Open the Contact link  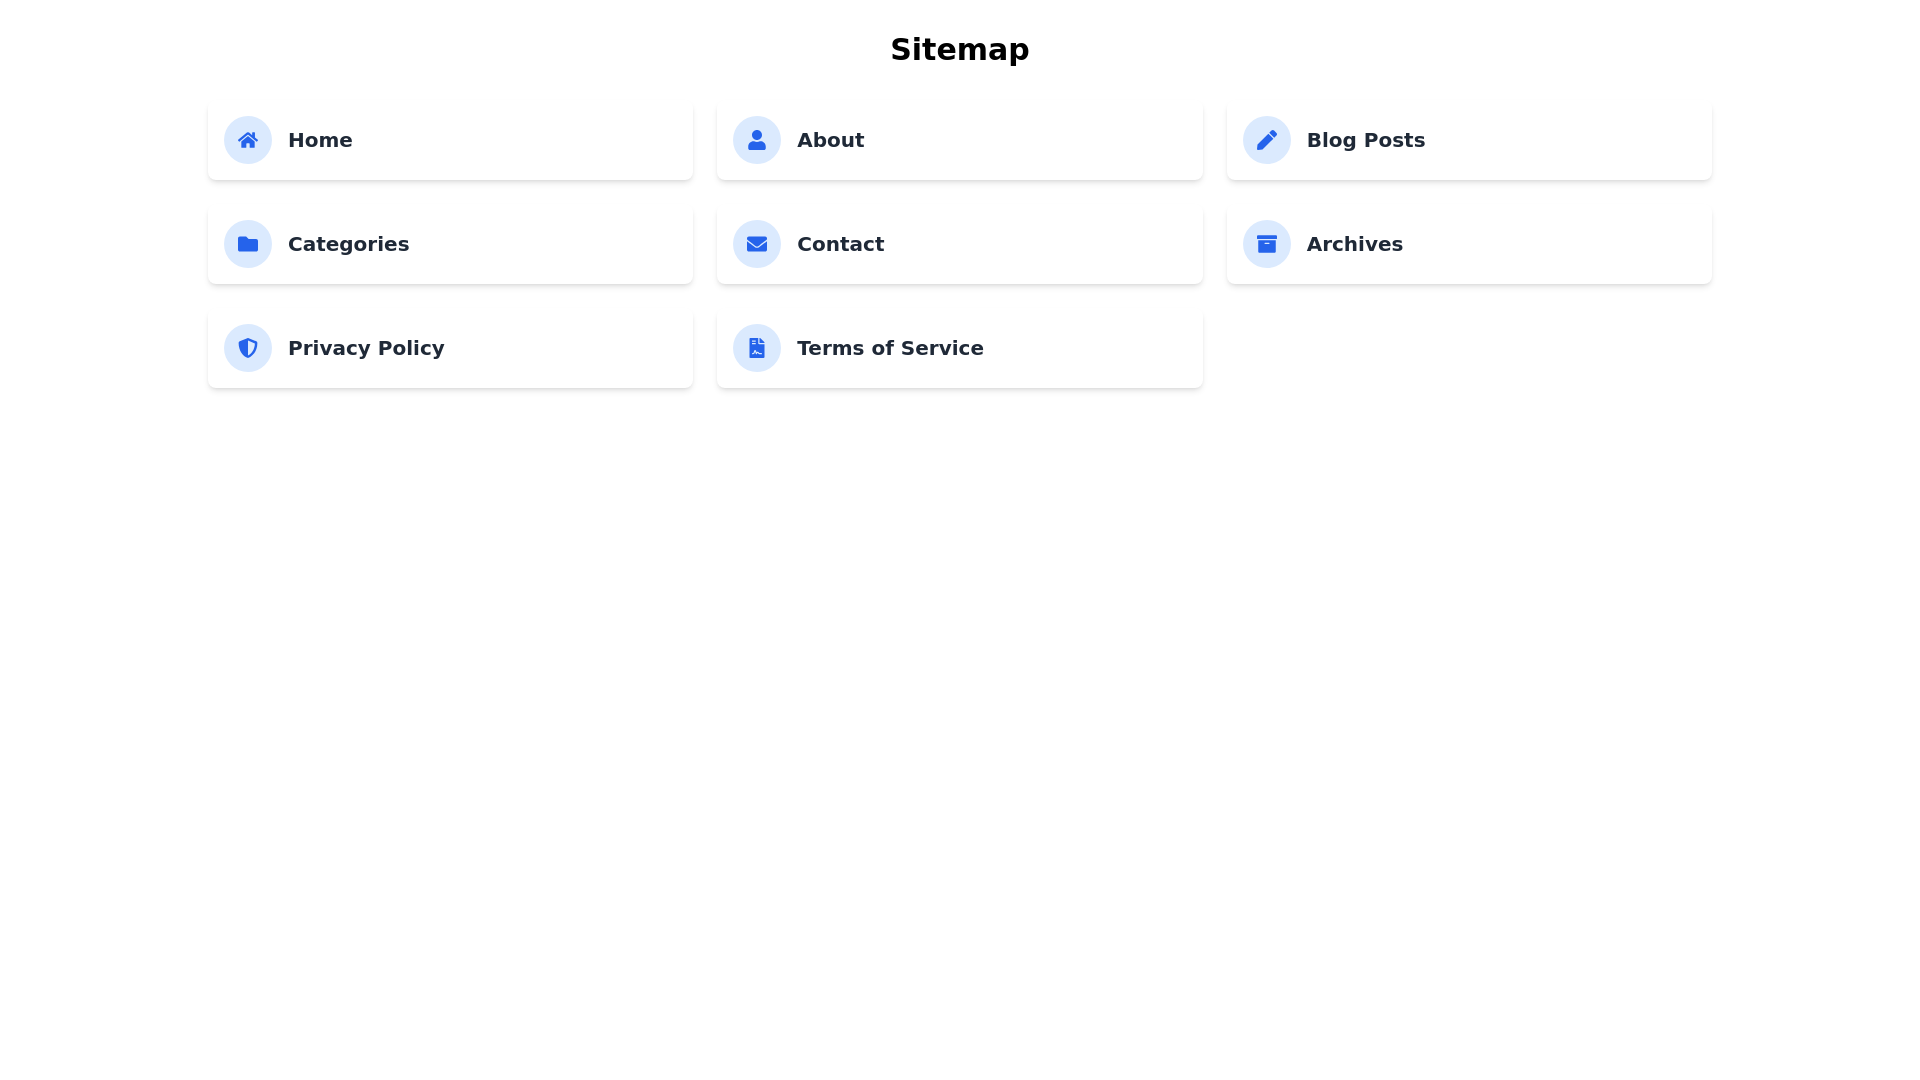tap(840, 244)
